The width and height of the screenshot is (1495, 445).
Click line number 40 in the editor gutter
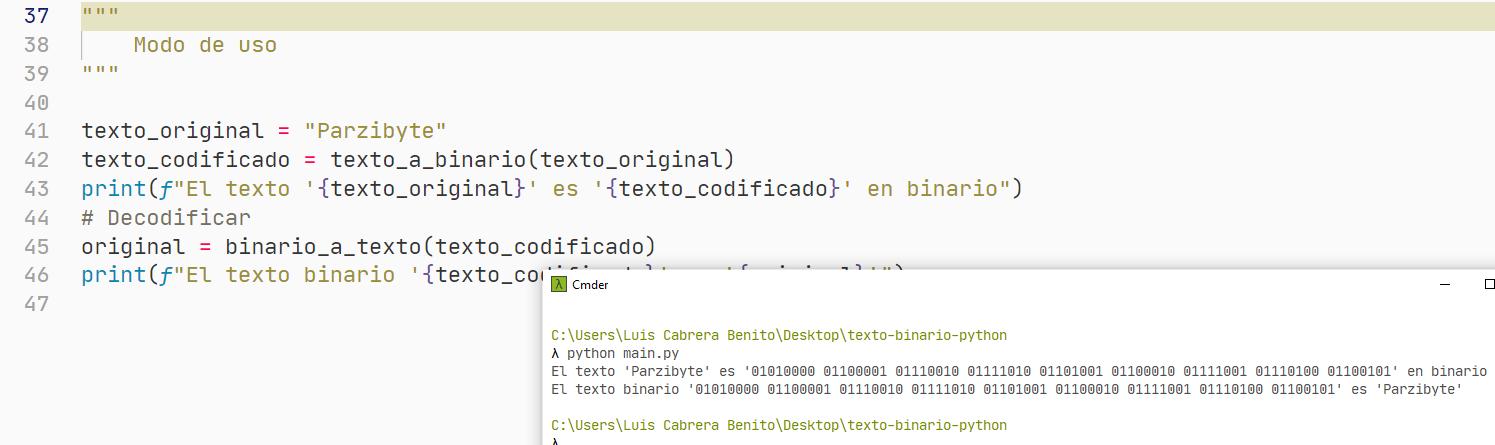point(36,103)
